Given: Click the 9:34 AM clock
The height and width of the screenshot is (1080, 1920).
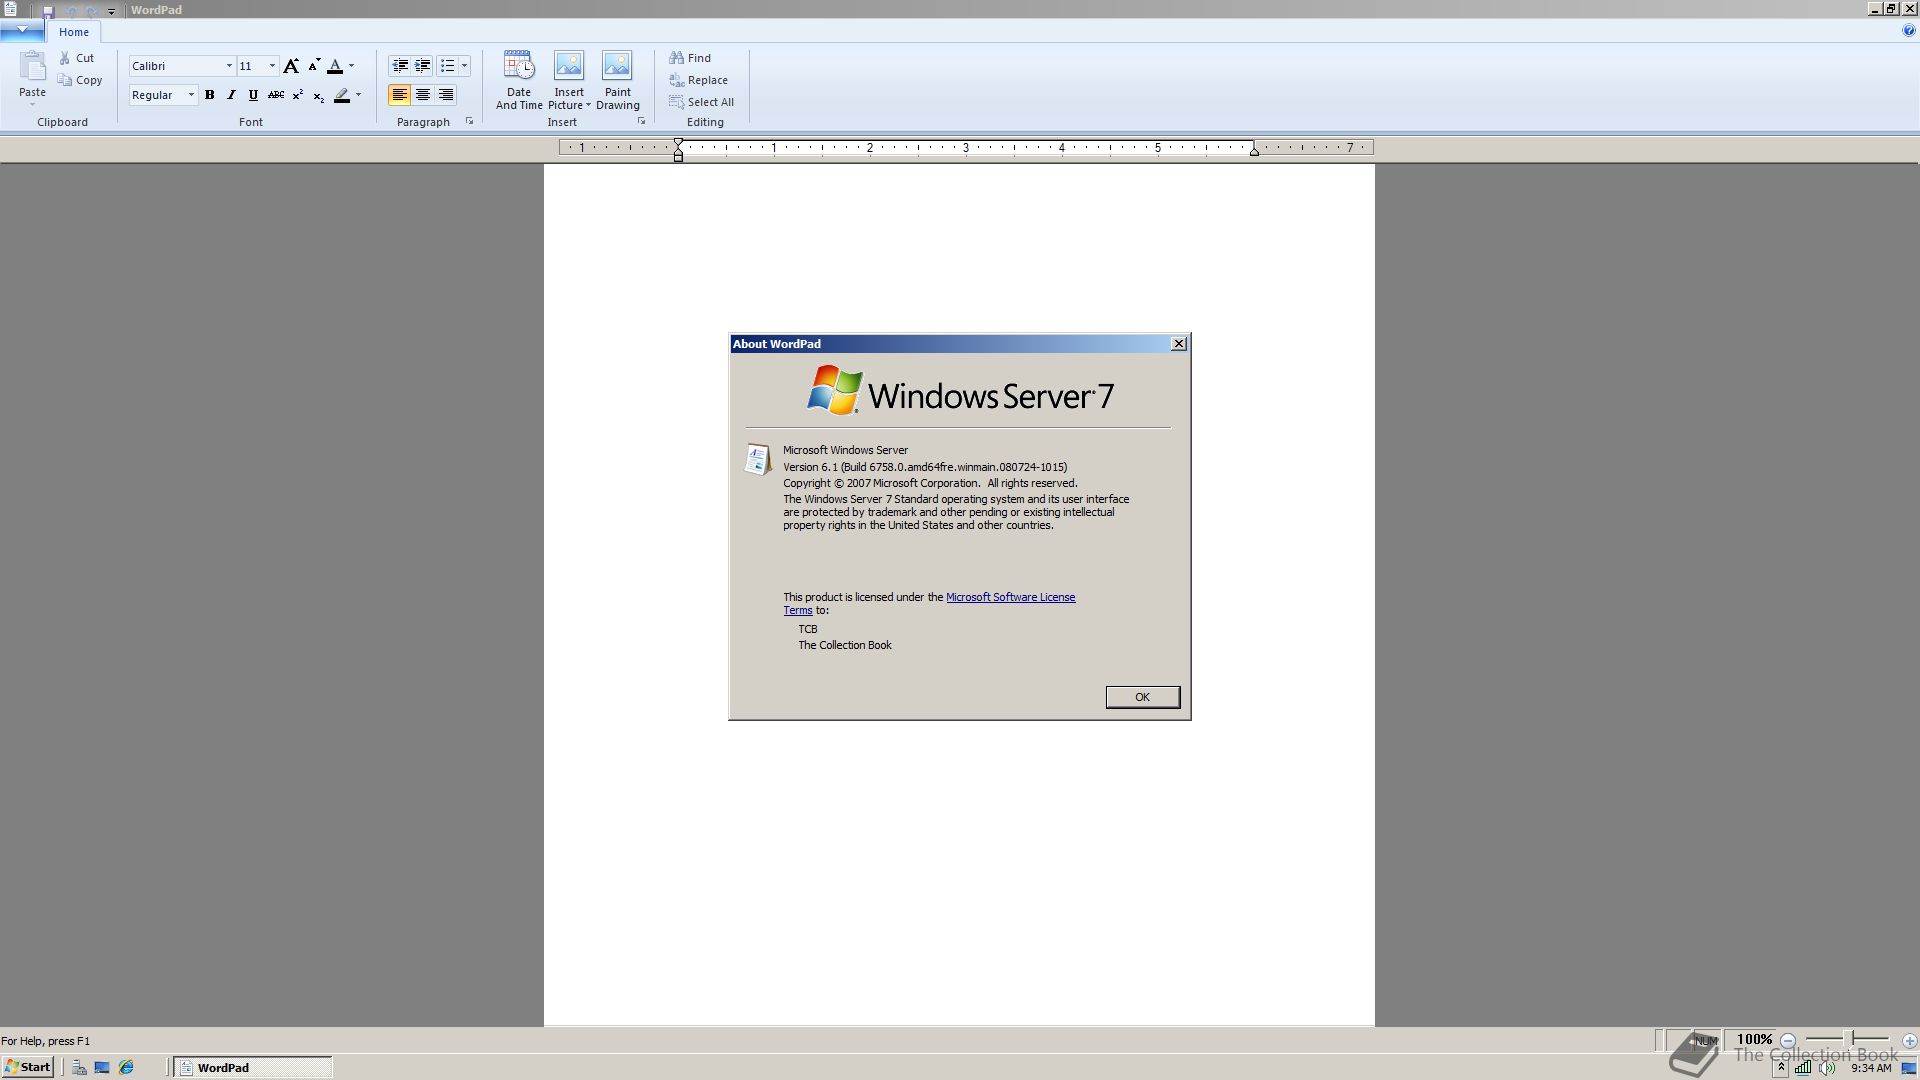Looking at the screenshot, I should [1871, 1067].
